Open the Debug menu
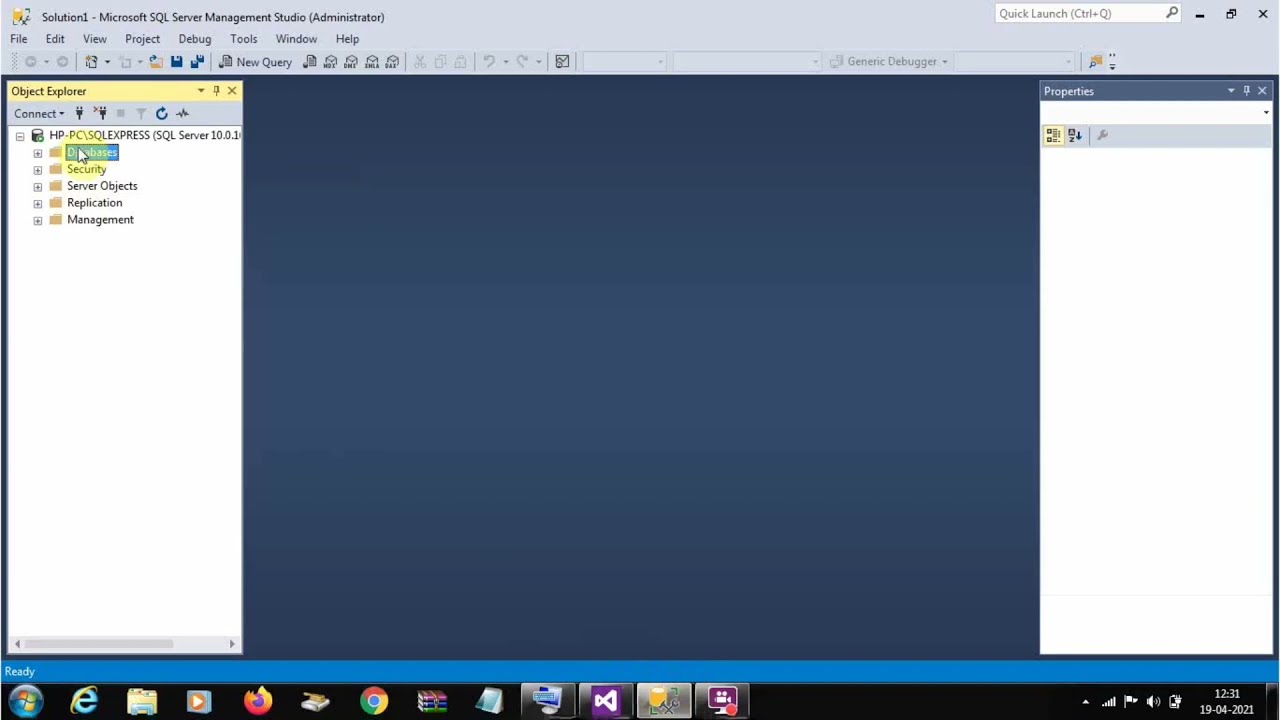 pos(195,39)
